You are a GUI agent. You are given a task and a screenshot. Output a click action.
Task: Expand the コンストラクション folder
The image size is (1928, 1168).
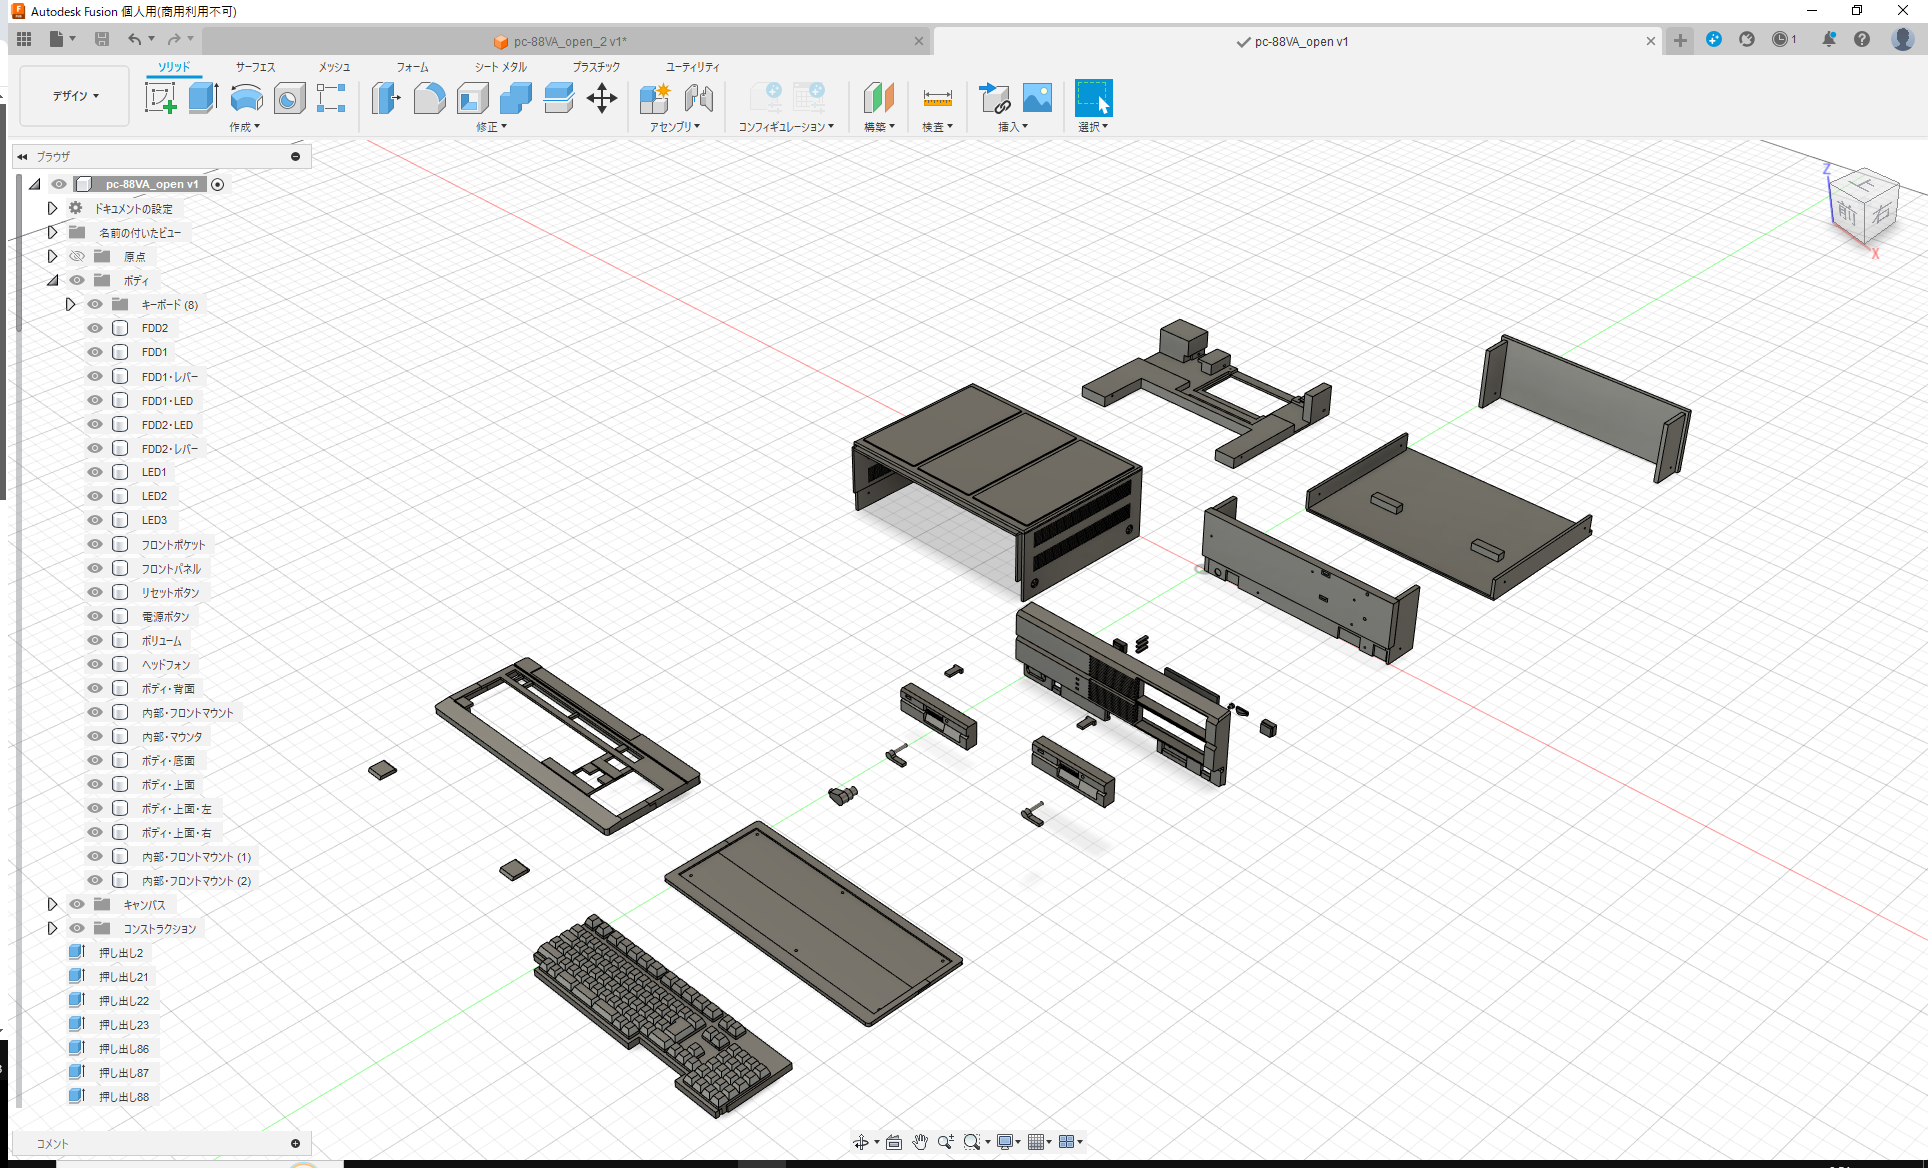point(52,928)
